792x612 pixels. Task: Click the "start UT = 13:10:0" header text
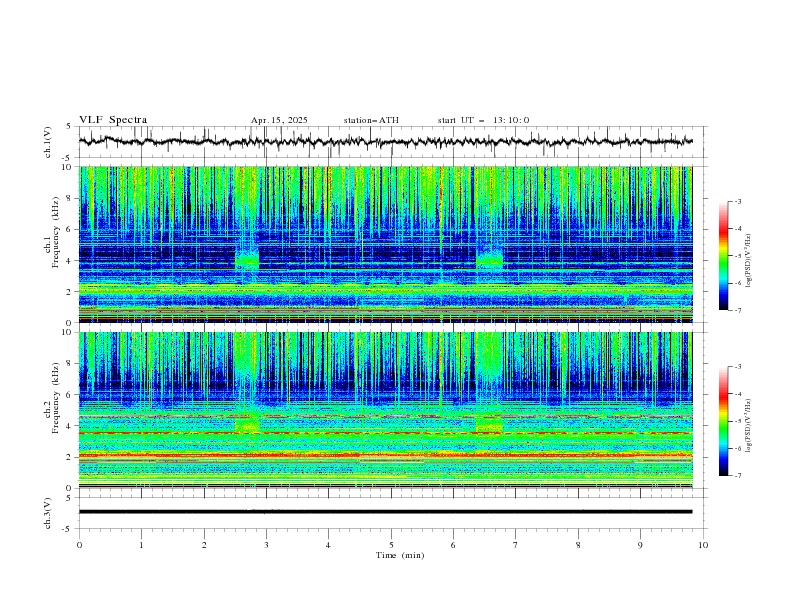pyautogui.click(x=483, y=120)
